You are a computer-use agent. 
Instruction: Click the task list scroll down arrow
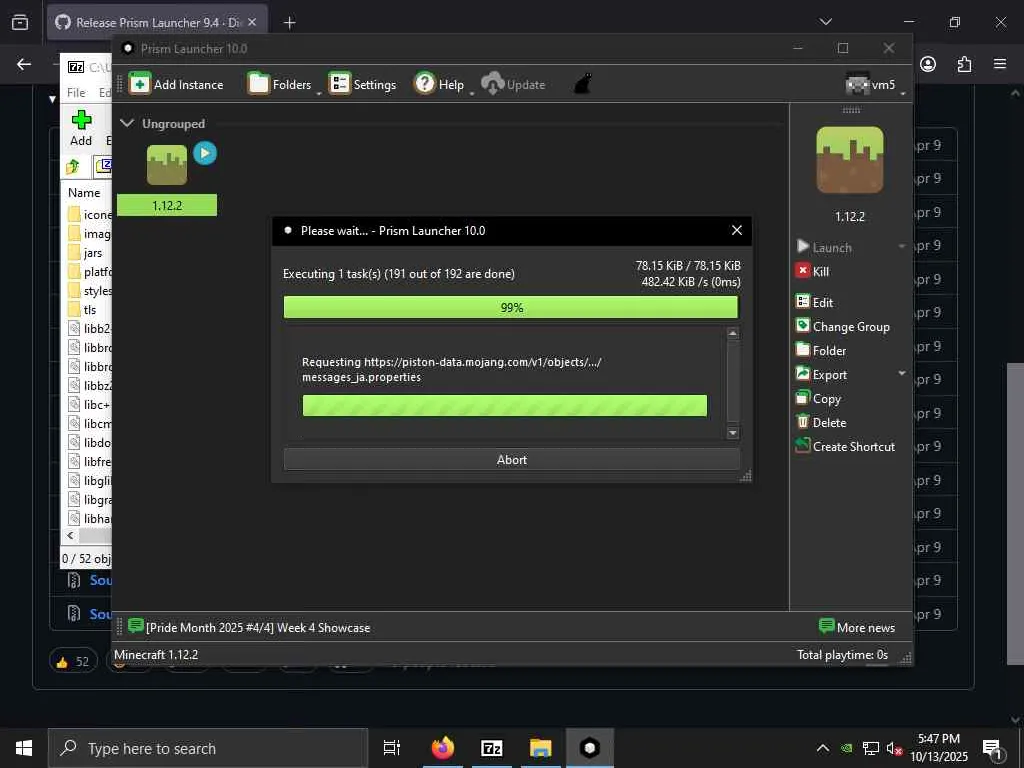(x=733, y=433)
